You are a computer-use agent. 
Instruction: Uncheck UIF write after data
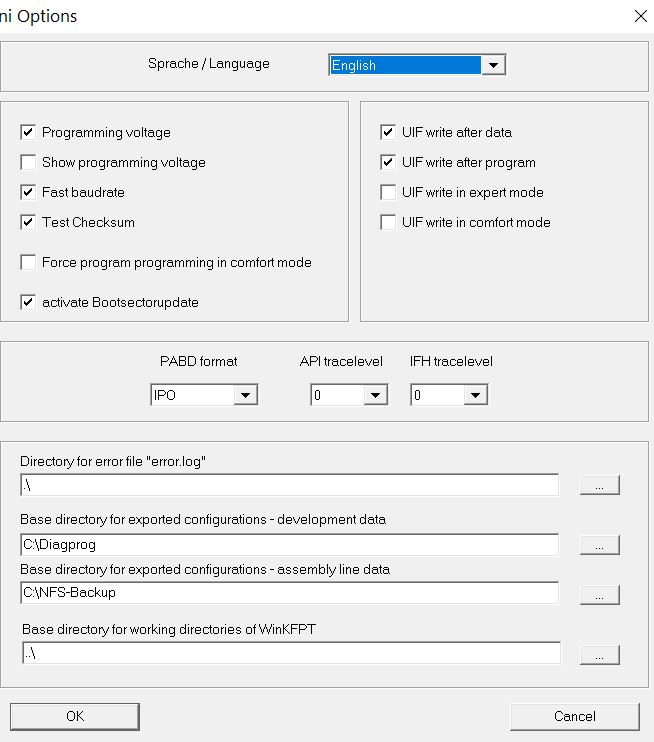click(388, 132)
